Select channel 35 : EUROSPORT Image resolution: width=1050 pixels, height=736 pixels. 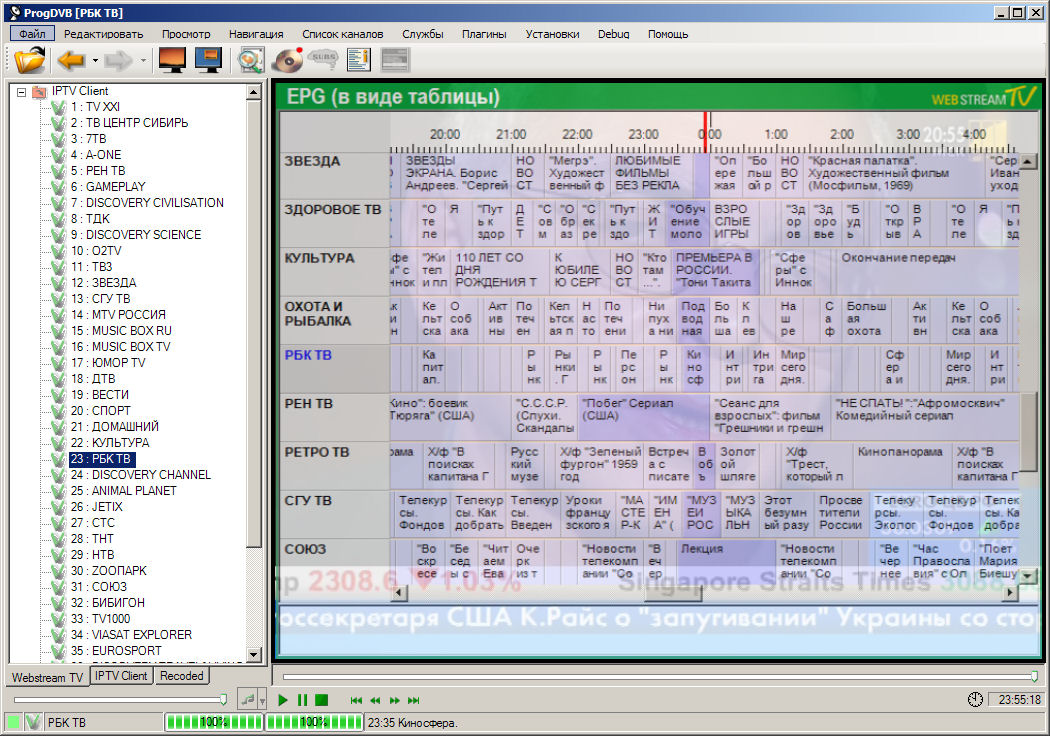(x=116, y=650)
